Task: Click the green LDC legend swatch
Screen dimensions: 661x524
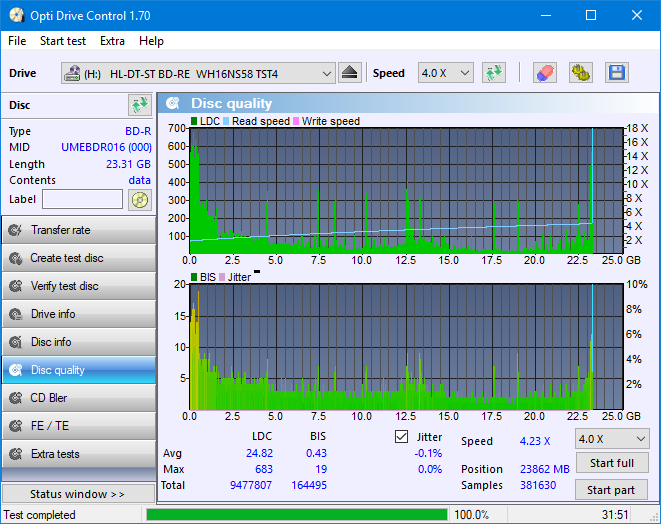Action: point(194,121)
